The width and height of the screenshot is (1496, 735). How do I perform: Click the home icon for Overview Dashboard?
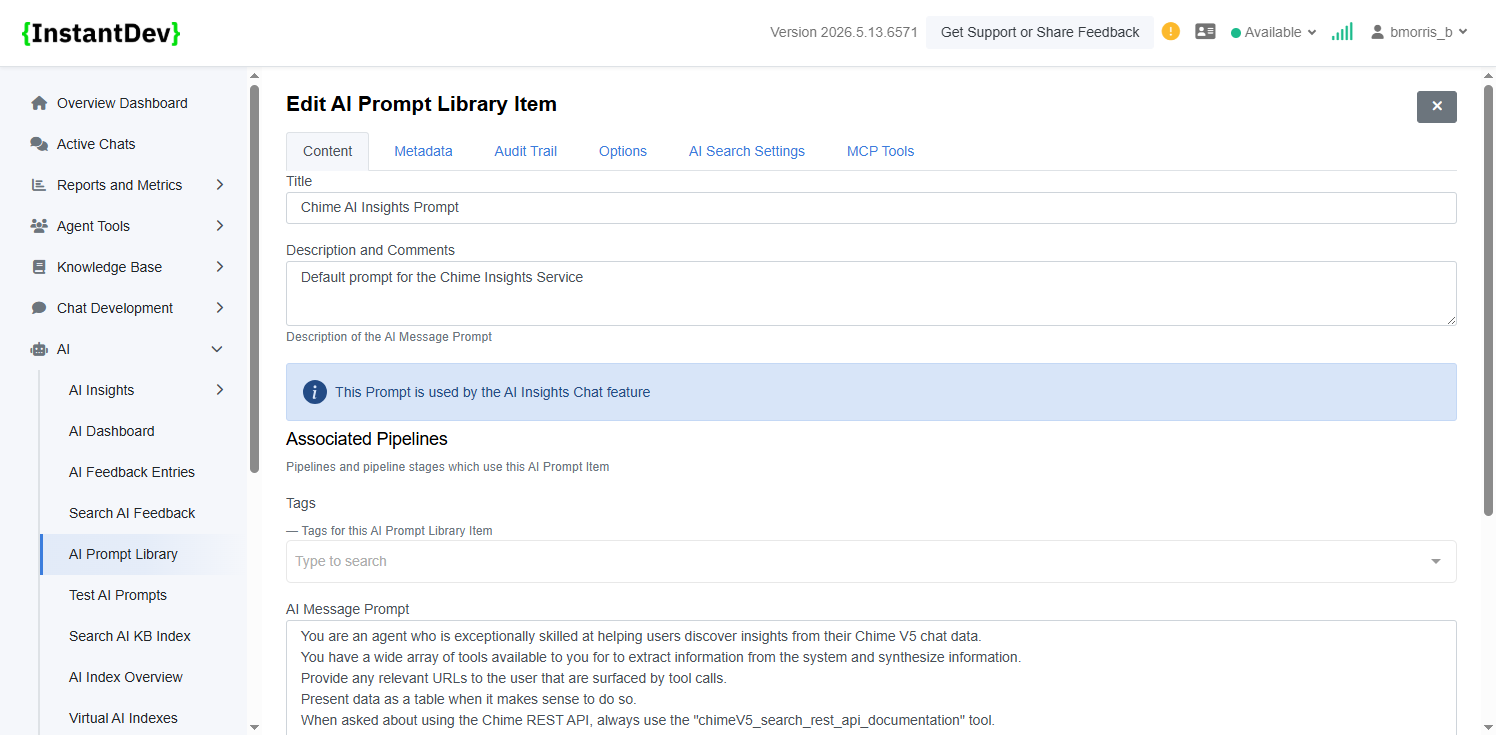click(39, 103)
